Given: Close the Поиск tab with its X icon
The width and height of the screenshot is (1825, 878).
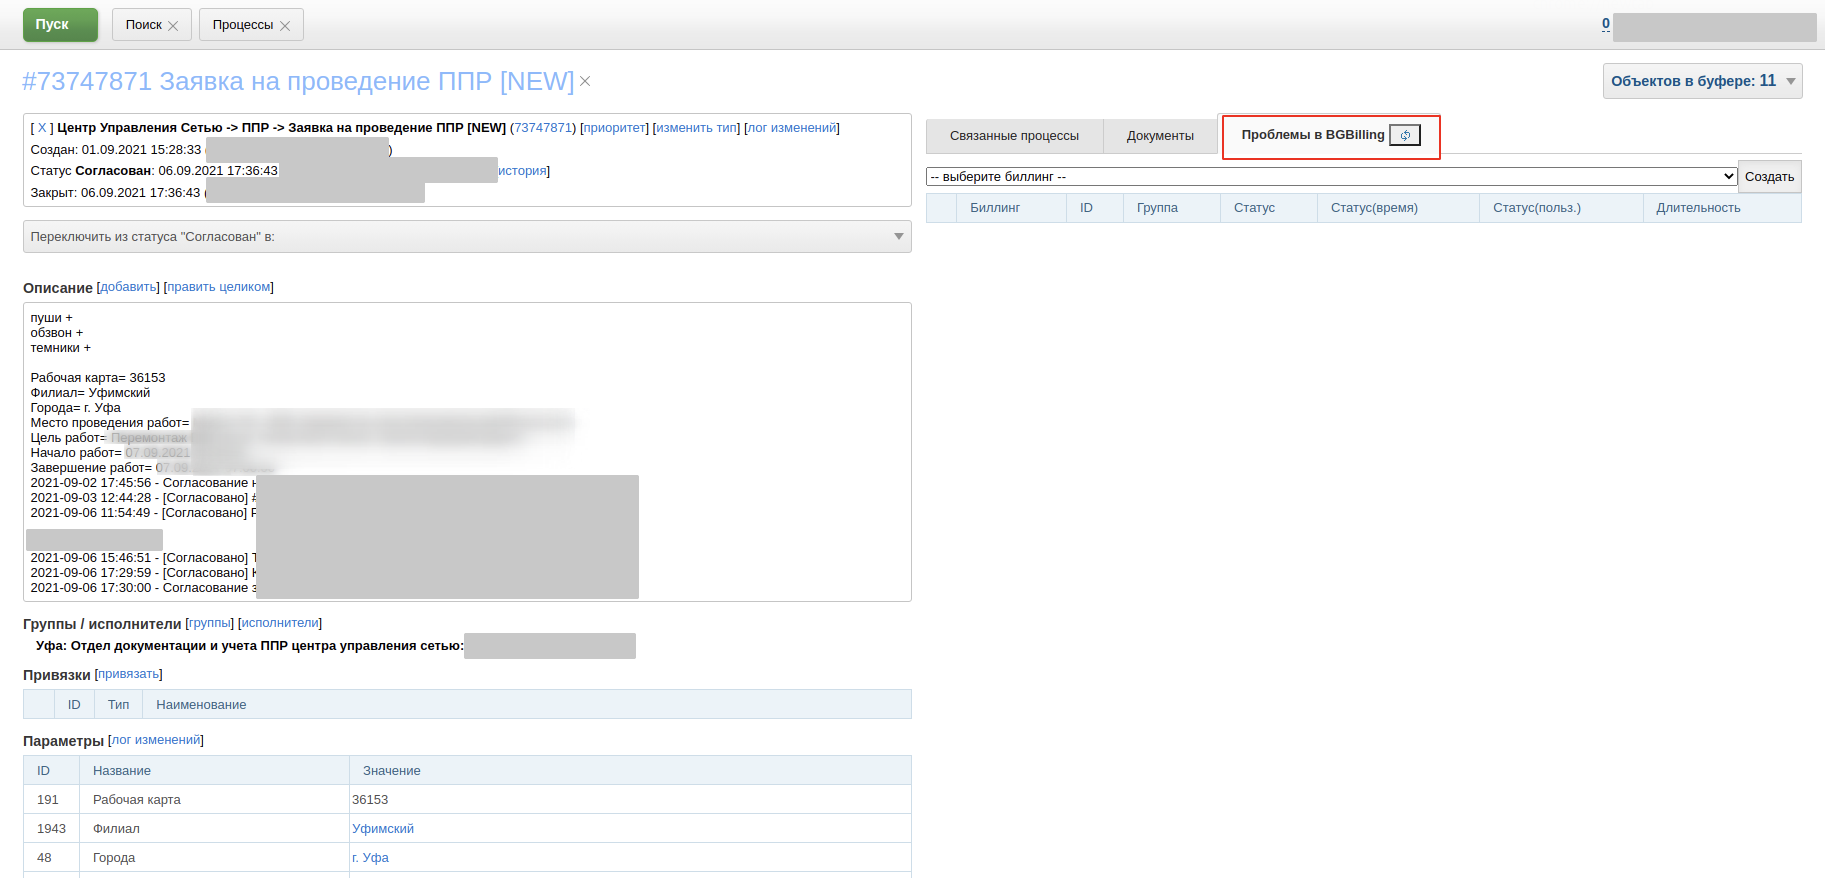Looking at the screenshot, I should click(173, 26).
